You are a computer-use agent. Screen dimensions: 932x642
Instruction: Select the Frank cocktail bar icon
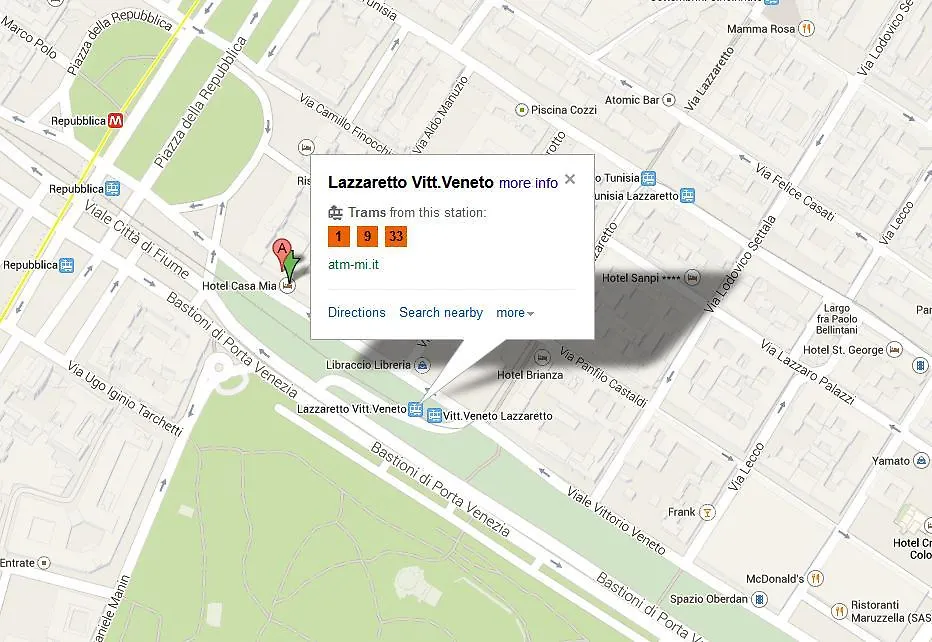pyautogui.click(x=707, y=512)
